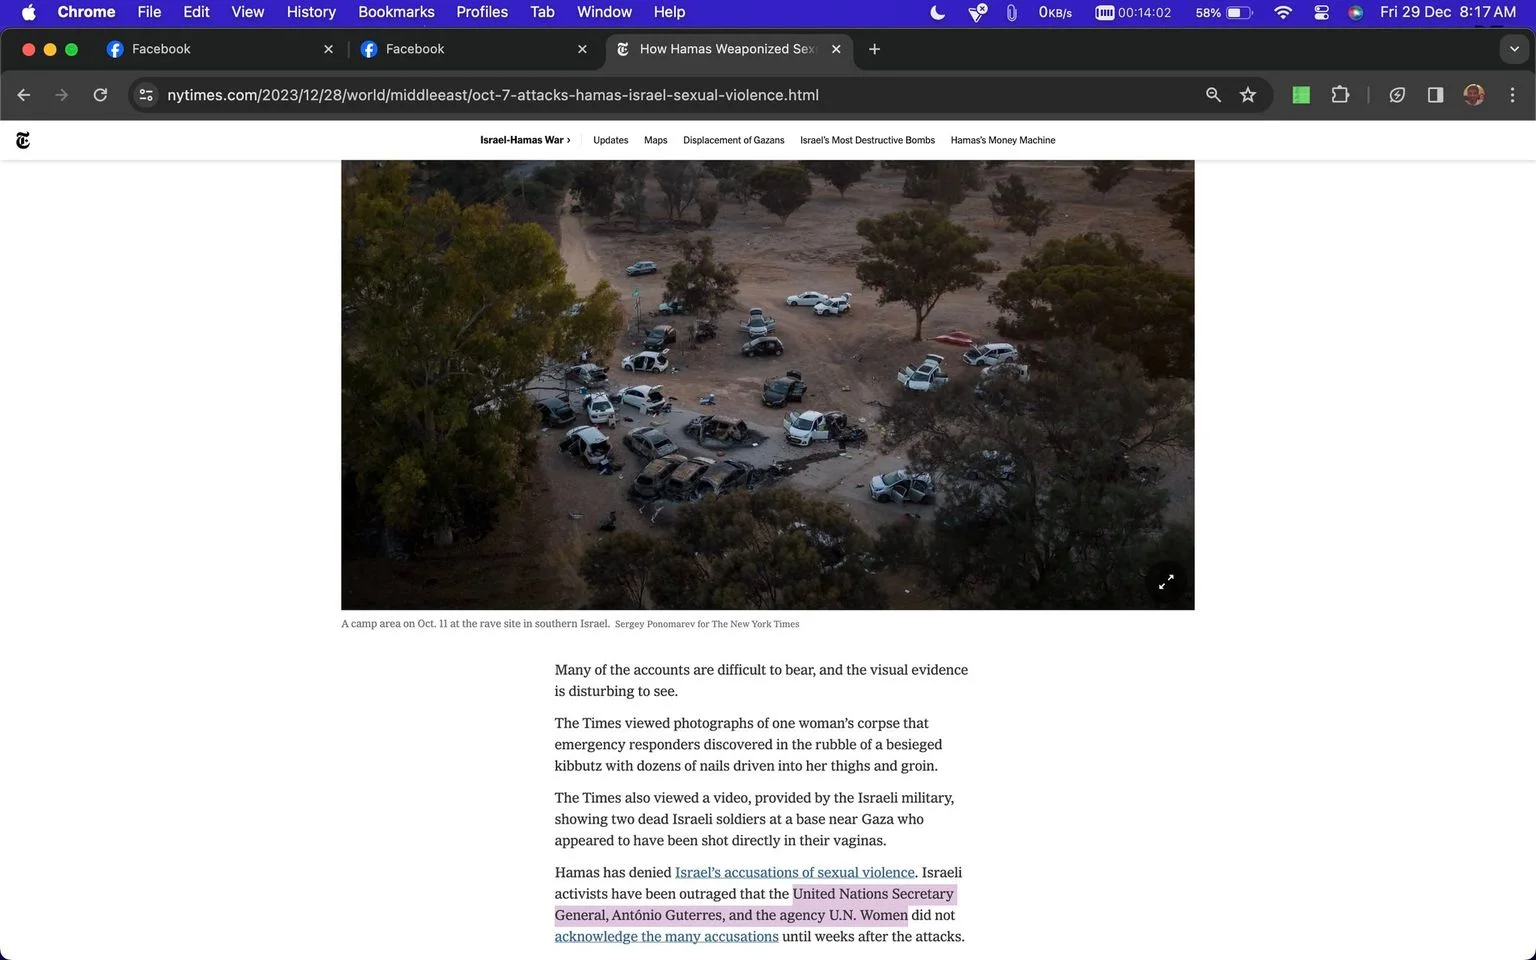Open macOS Control Center toggles
The width and height of the screenshot is (1536, 960).
pos(1321,12)
